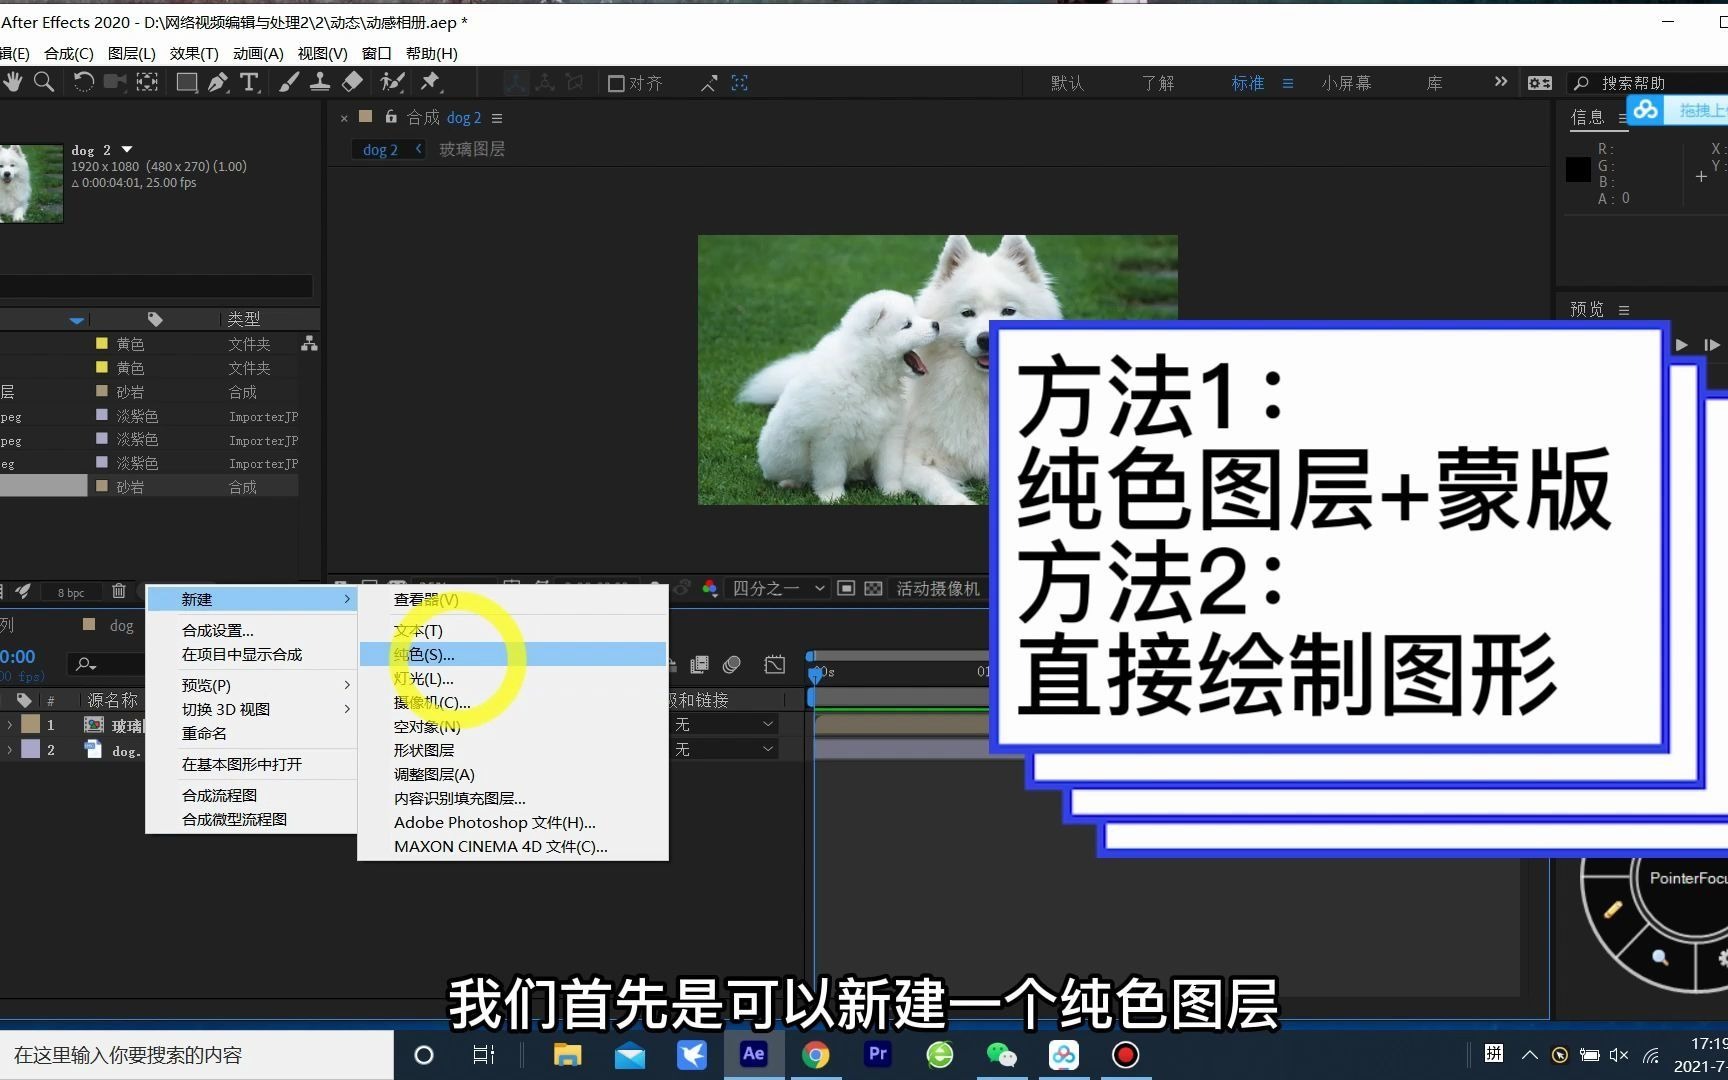Click the snap along edges extension icon
1728x1080 pixels.
709,83
